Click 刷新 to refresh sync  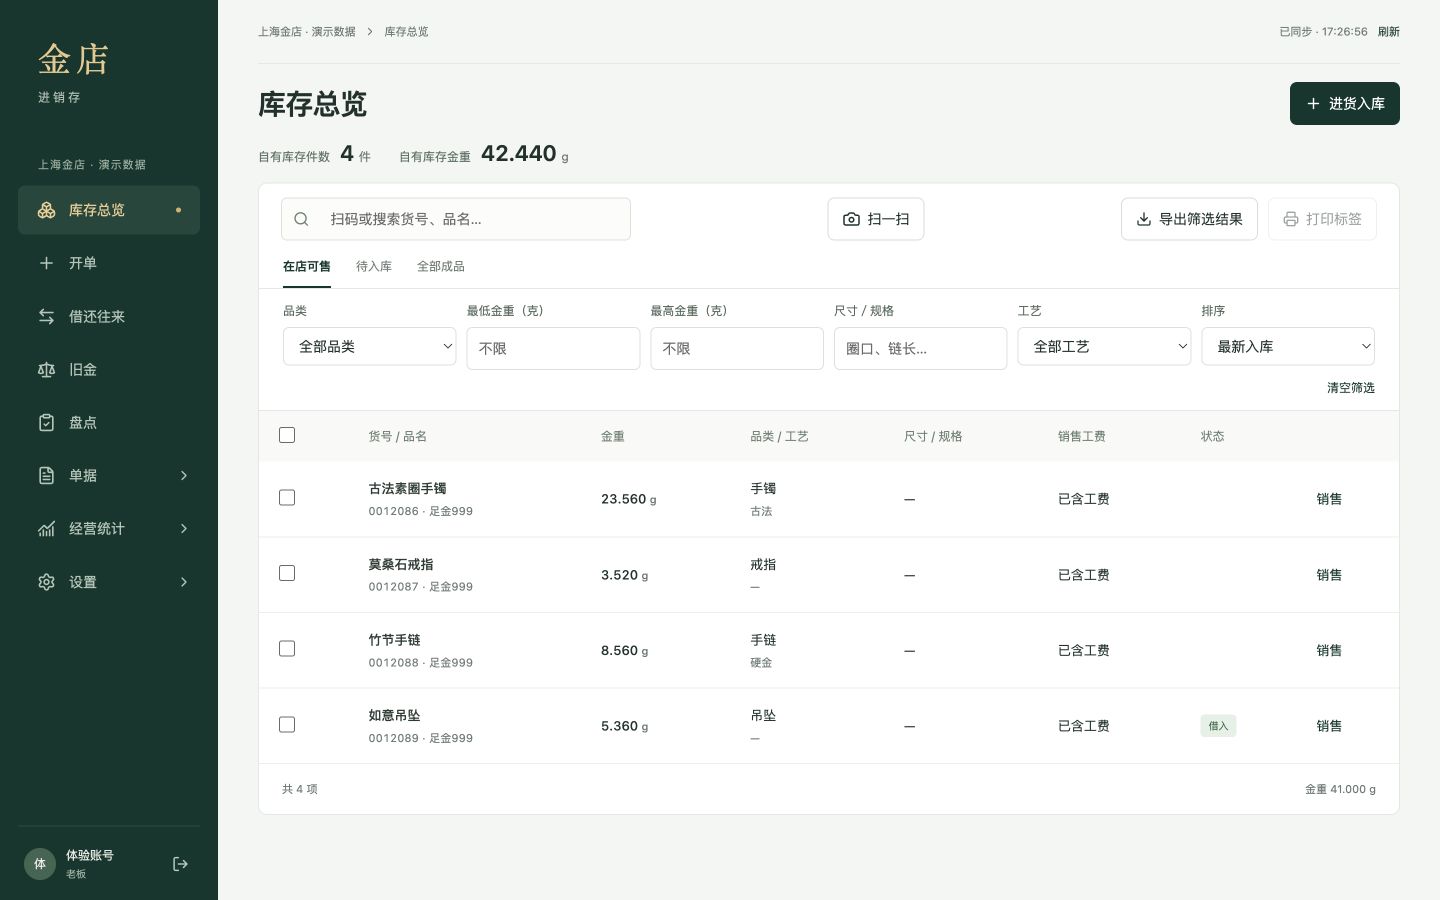(x=1389, y=32)
